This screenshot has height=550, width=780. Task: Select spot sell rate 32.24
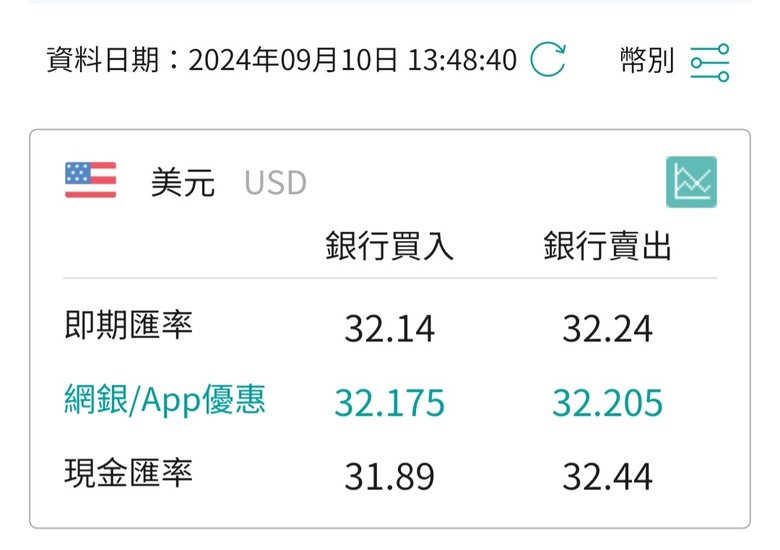pyautogui.click(x=607, y=329)
